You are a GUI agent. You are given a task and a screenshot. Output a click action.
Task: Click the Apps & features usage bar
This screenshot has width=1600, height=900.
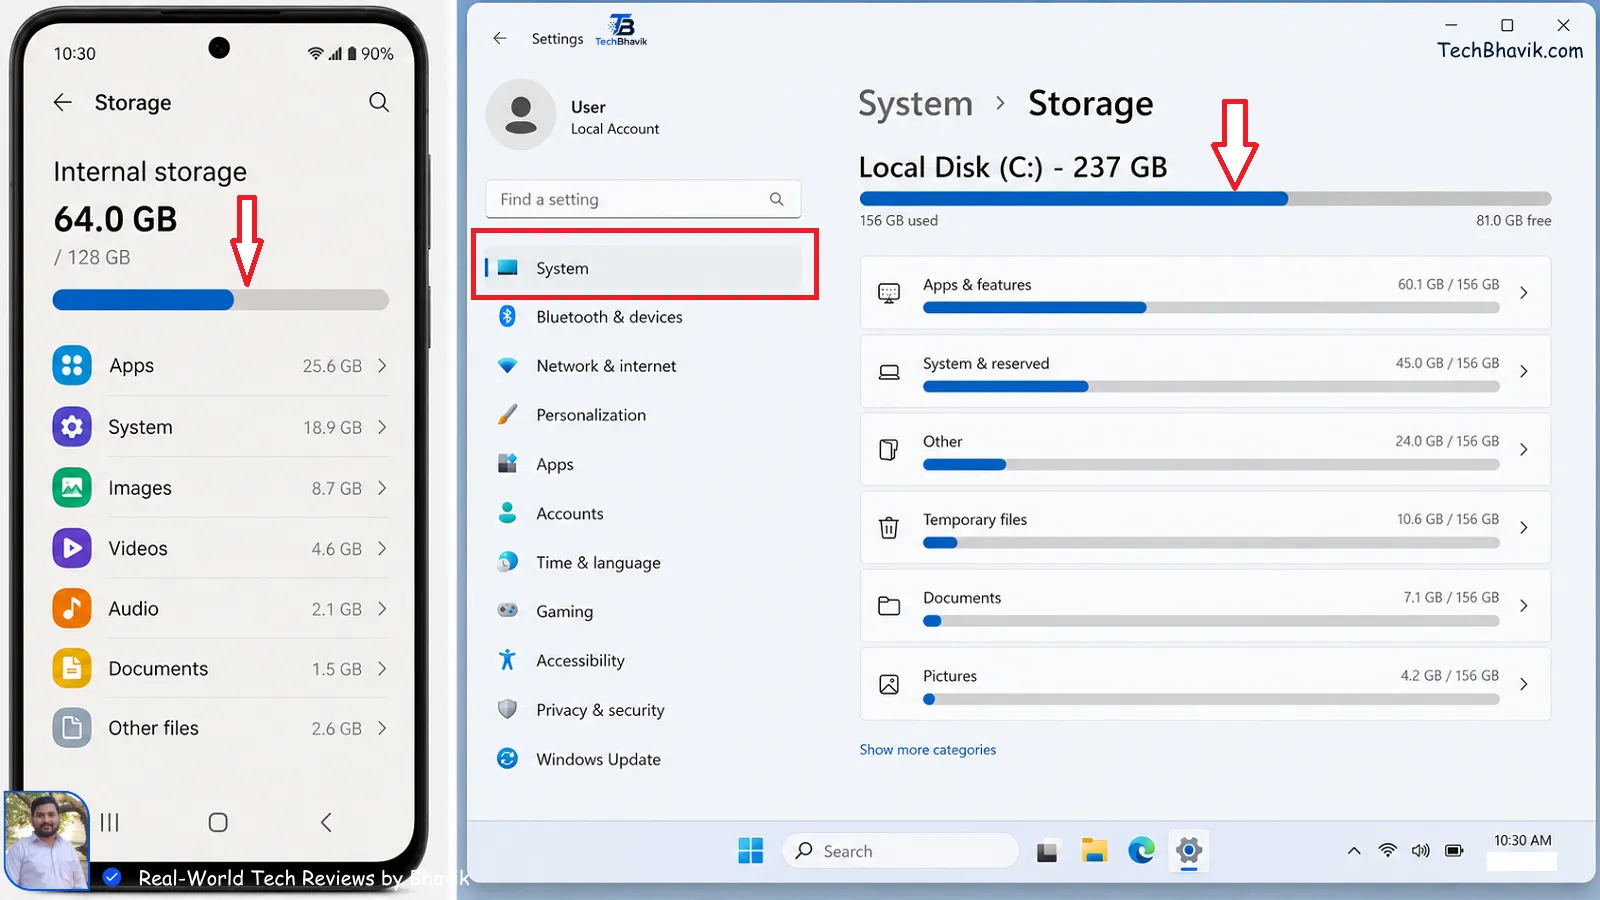(1211, 308)
